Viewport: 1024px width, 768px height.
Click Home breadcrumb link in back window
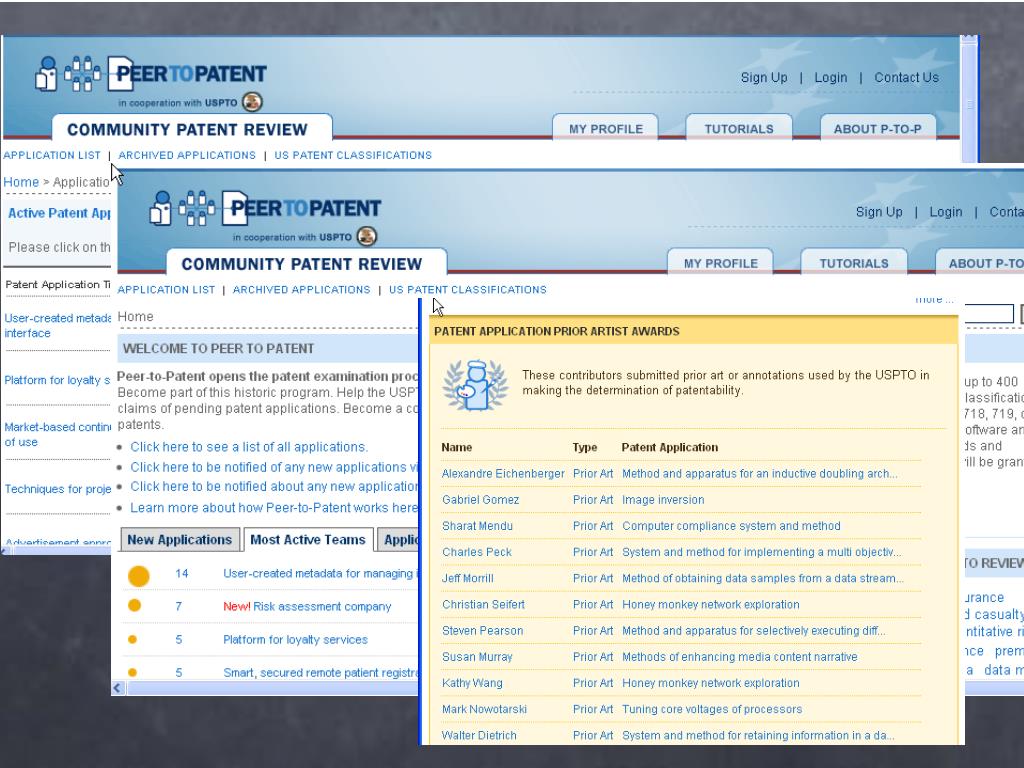(21, 182)
